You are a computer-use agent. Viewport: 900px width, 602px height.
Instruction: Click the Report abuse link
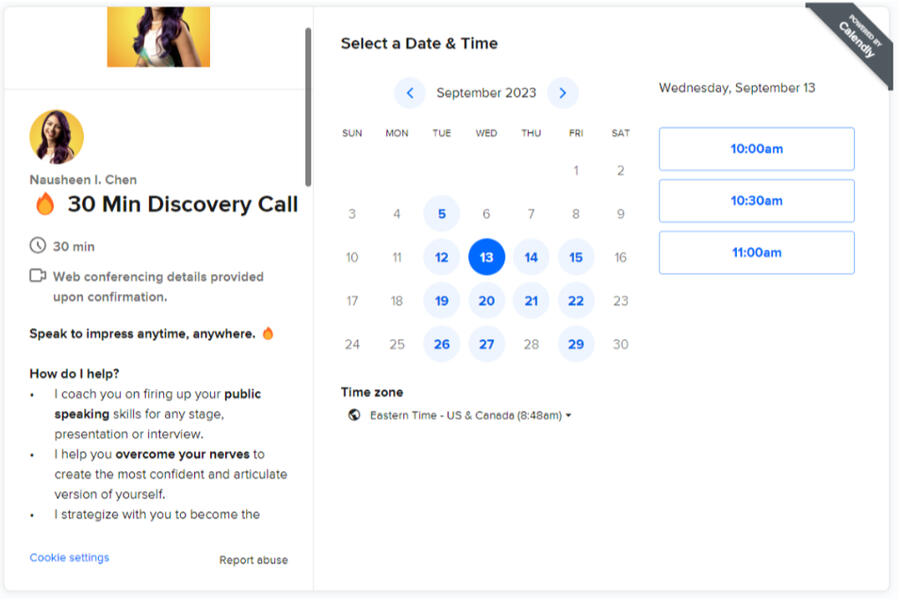click(253, 560)
